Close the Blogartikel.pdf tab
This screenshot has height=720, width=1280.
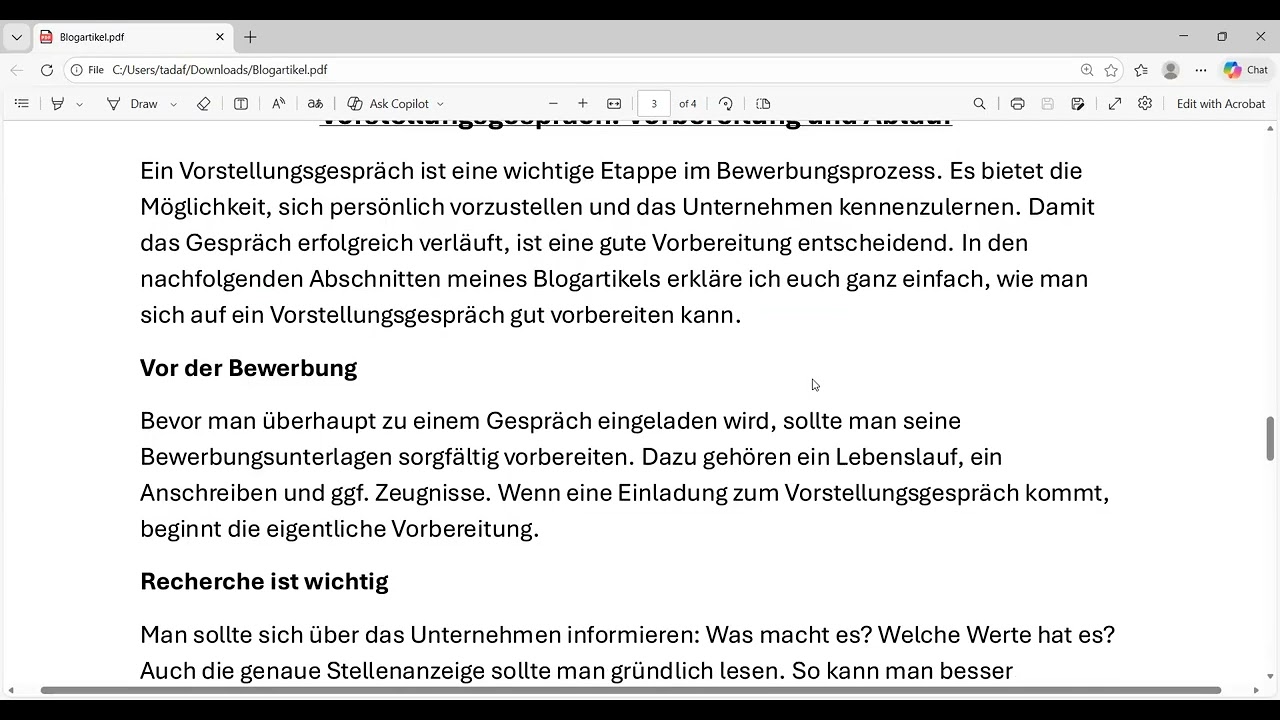pos(220,37)
